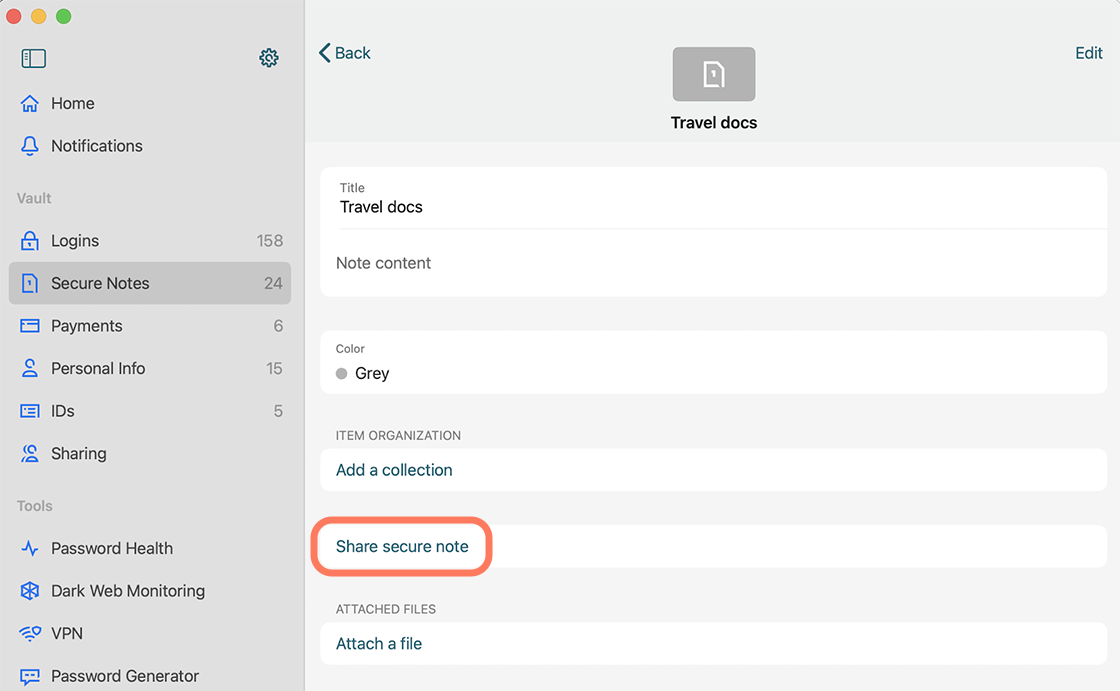Share the secure note
The image size is (1120, 691).
[401, 546]
